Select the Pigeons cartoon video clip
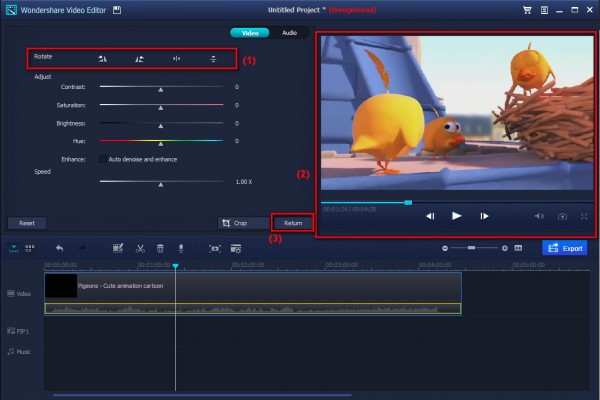Viewport: 600px width, 400px height. [x=253, y=286]
